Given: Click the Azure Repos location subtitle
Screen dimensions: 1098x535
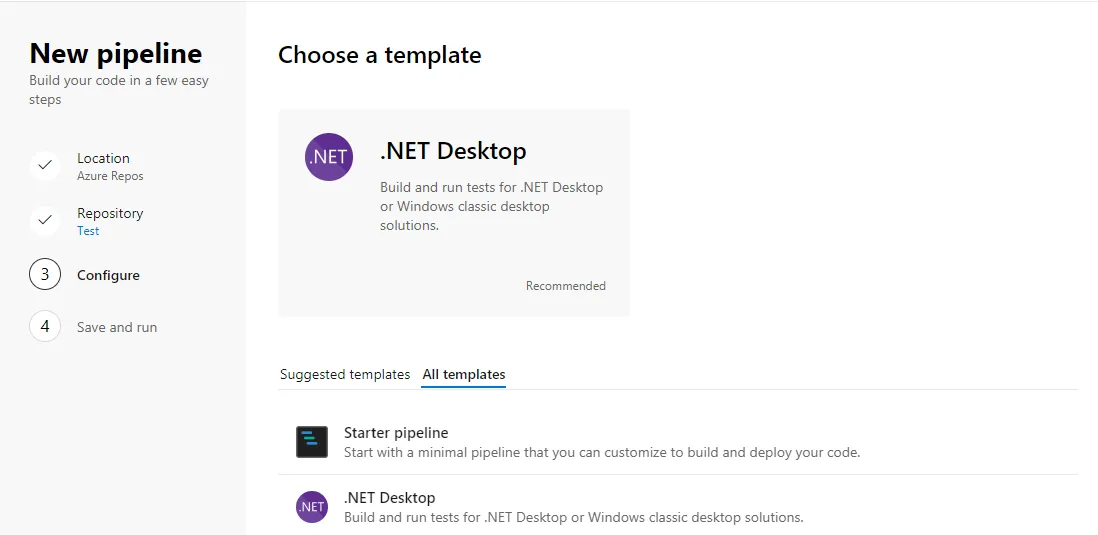Looking at the screenshot, I should tap(110, 176).
